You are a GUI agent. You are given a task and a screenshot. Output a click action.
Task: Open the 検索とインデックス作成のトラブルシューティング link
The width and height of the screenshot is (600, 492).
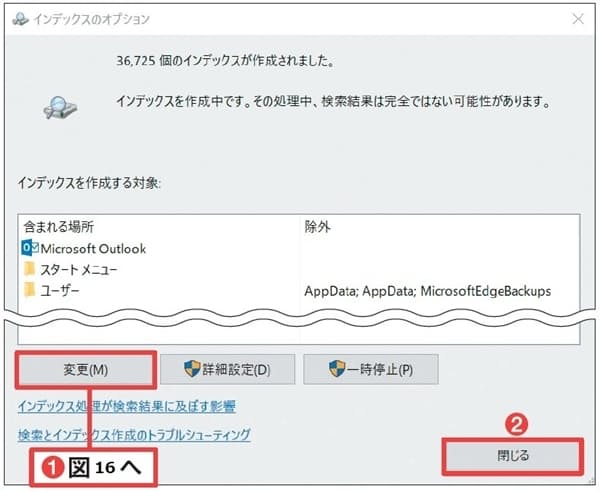(133, 435)
